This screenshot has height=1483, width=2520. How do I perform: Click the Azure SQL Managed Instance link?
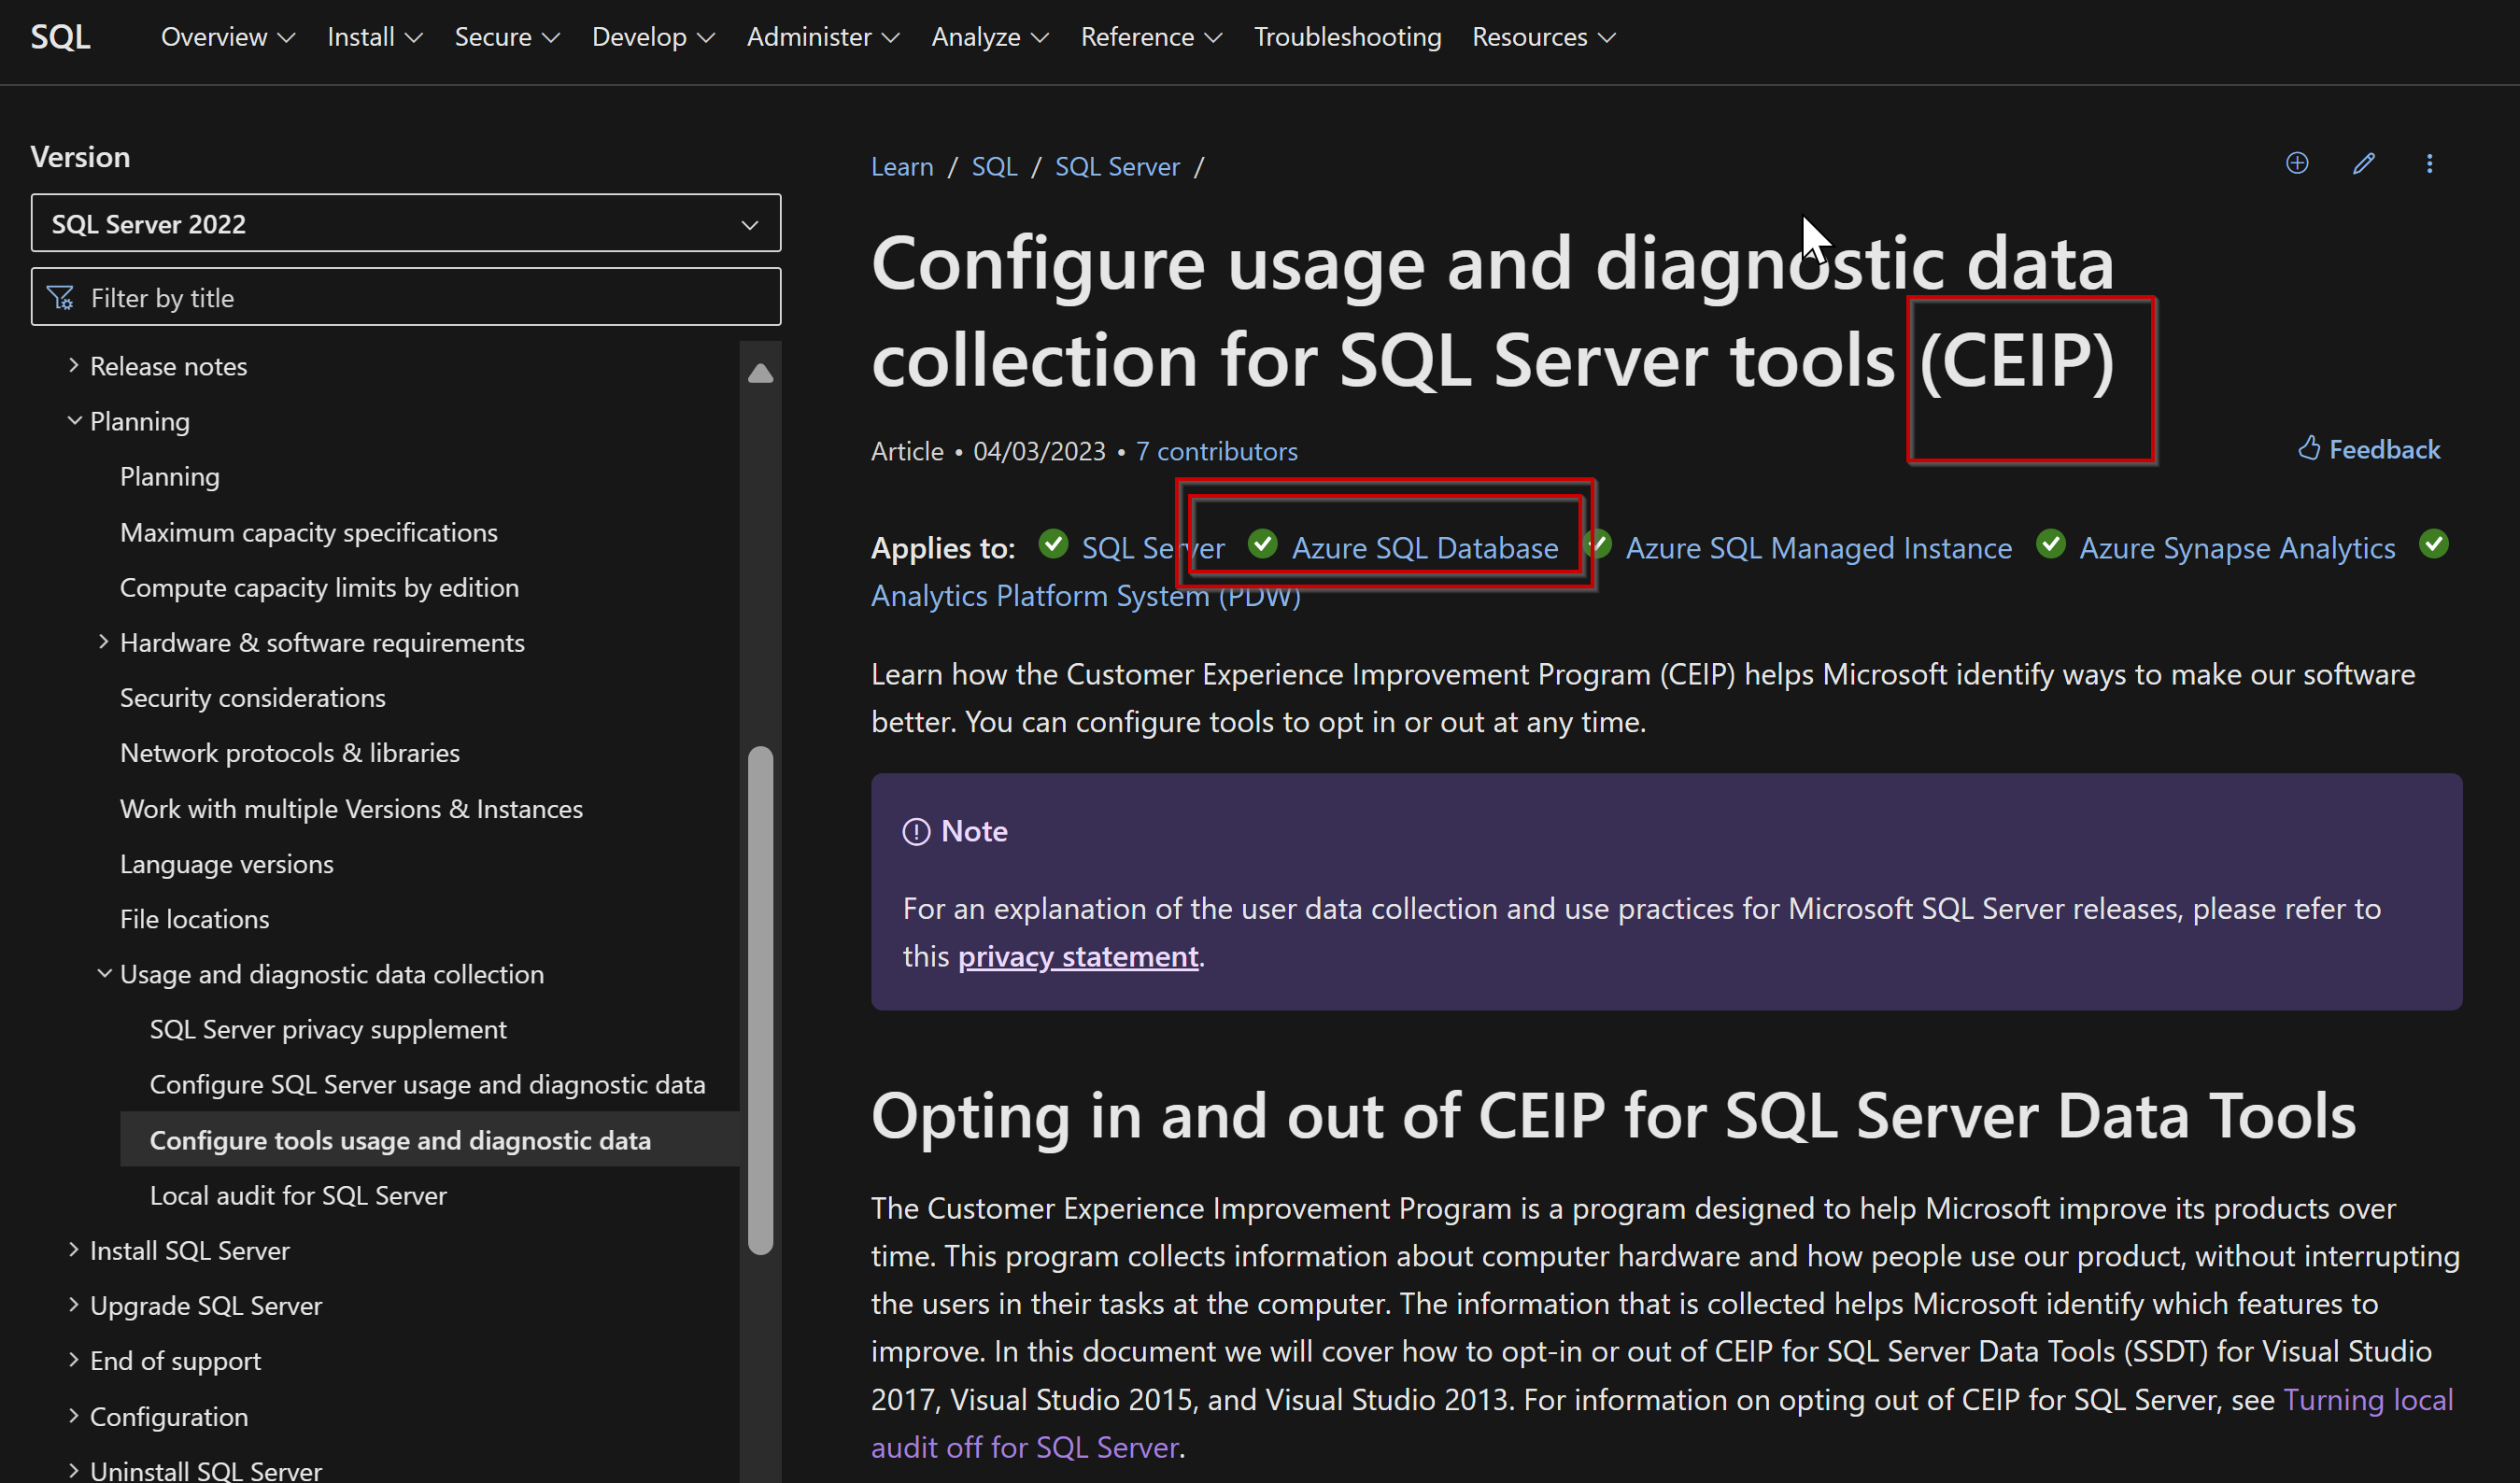point(1818,548)
